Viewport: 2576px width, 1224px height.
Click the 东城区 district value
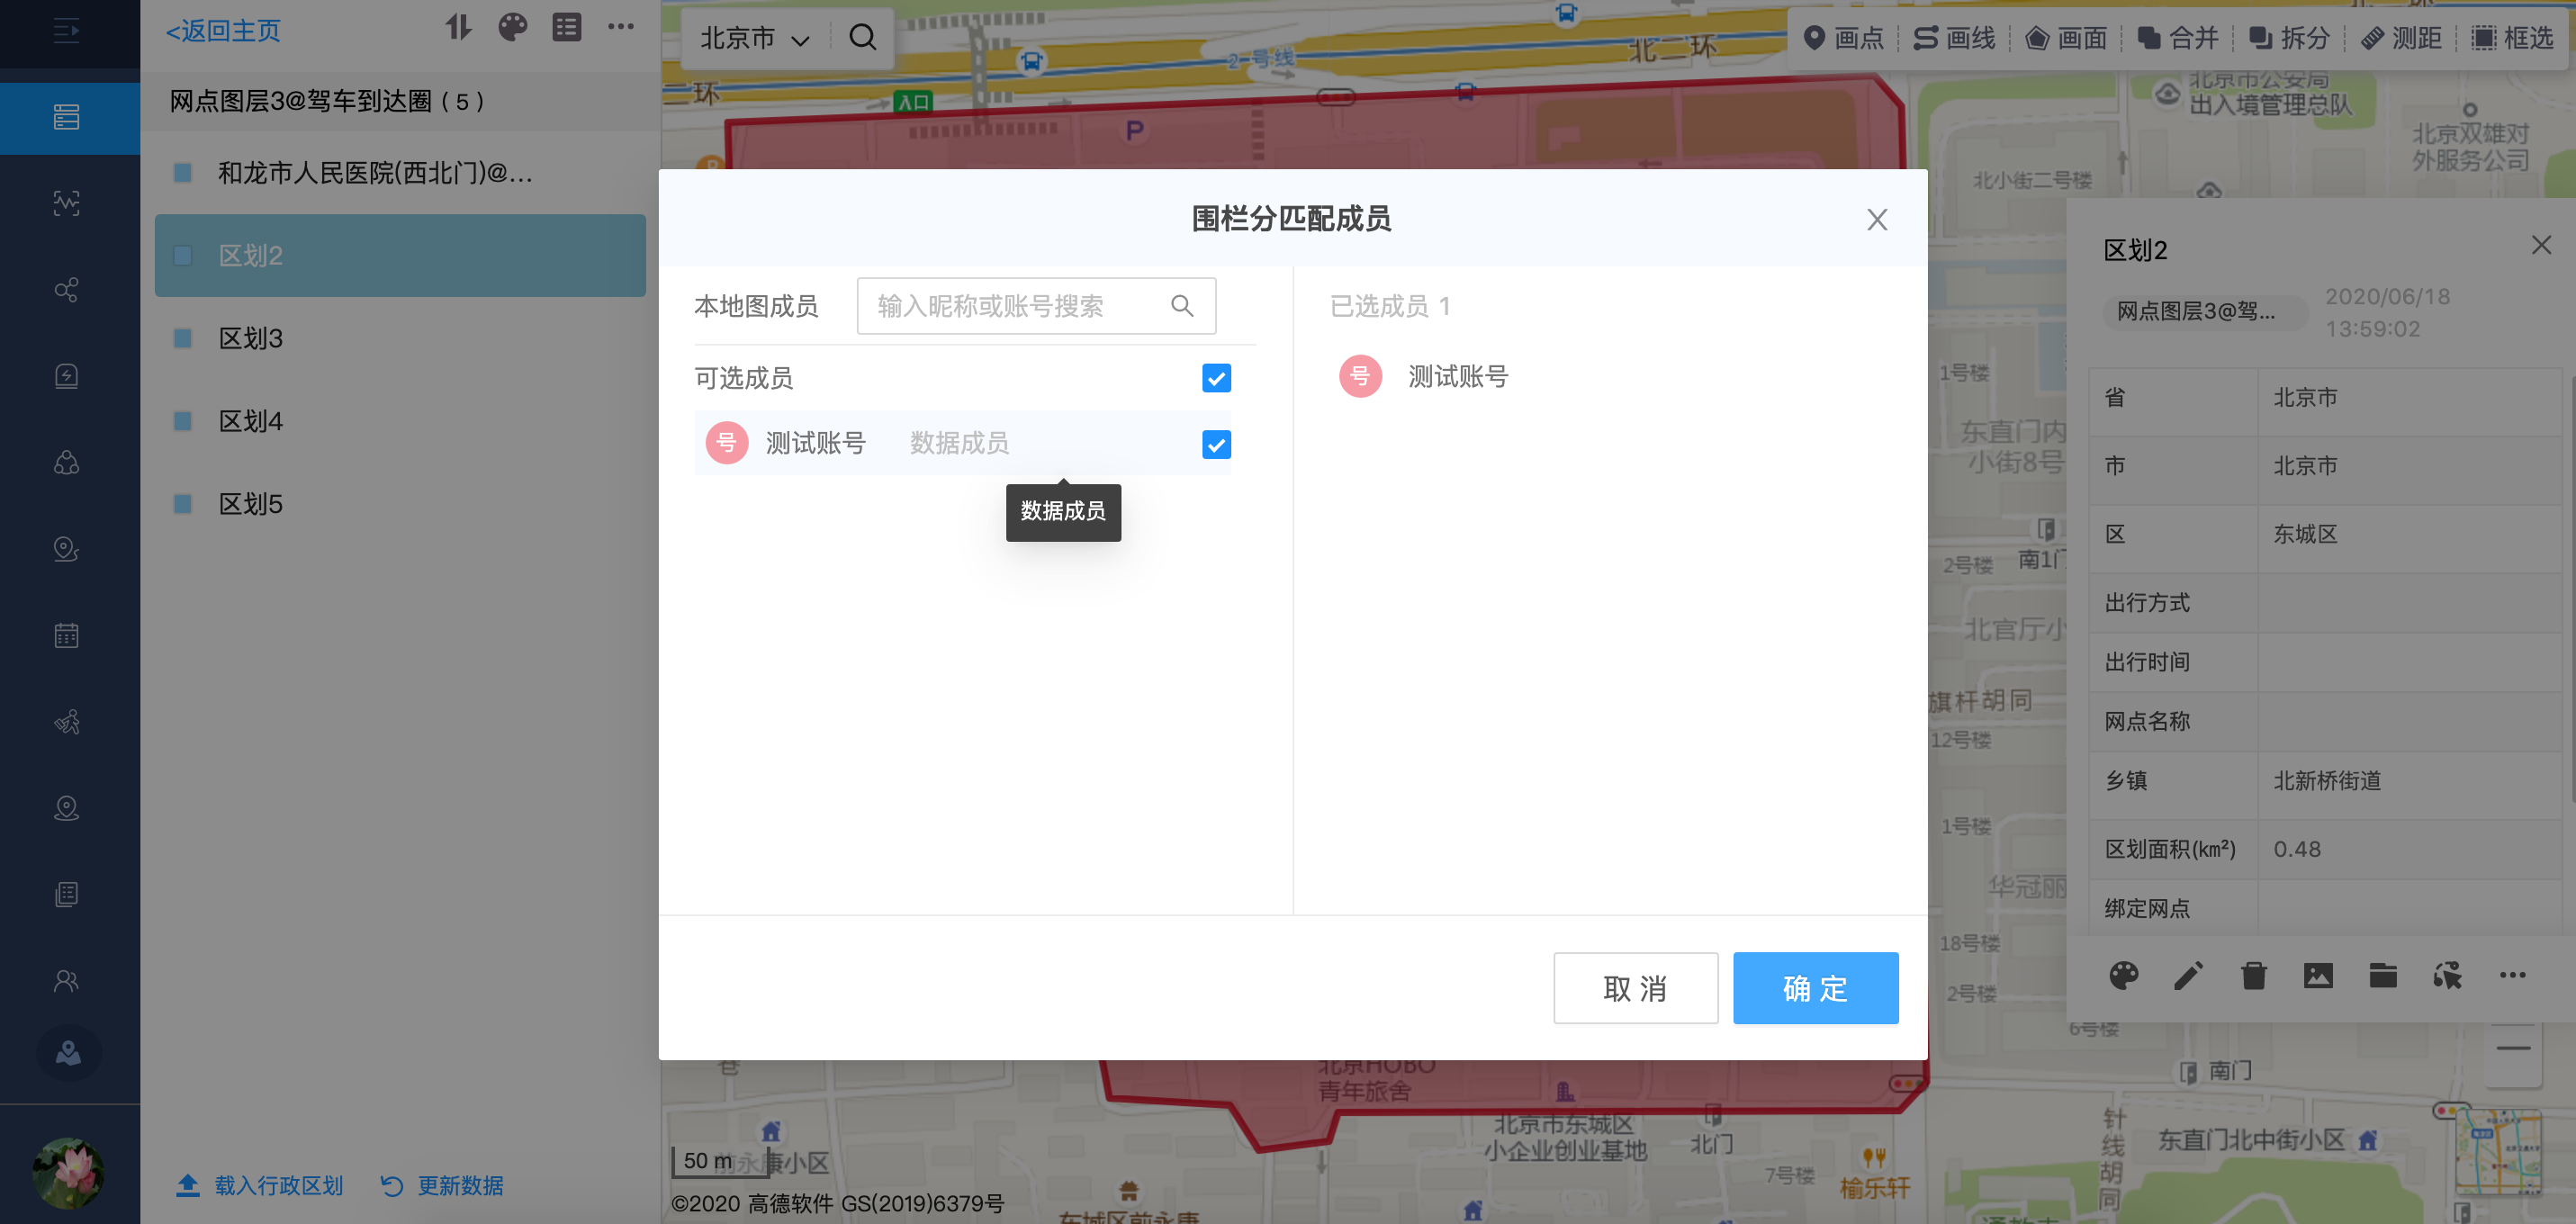[x=2305, y=534]
